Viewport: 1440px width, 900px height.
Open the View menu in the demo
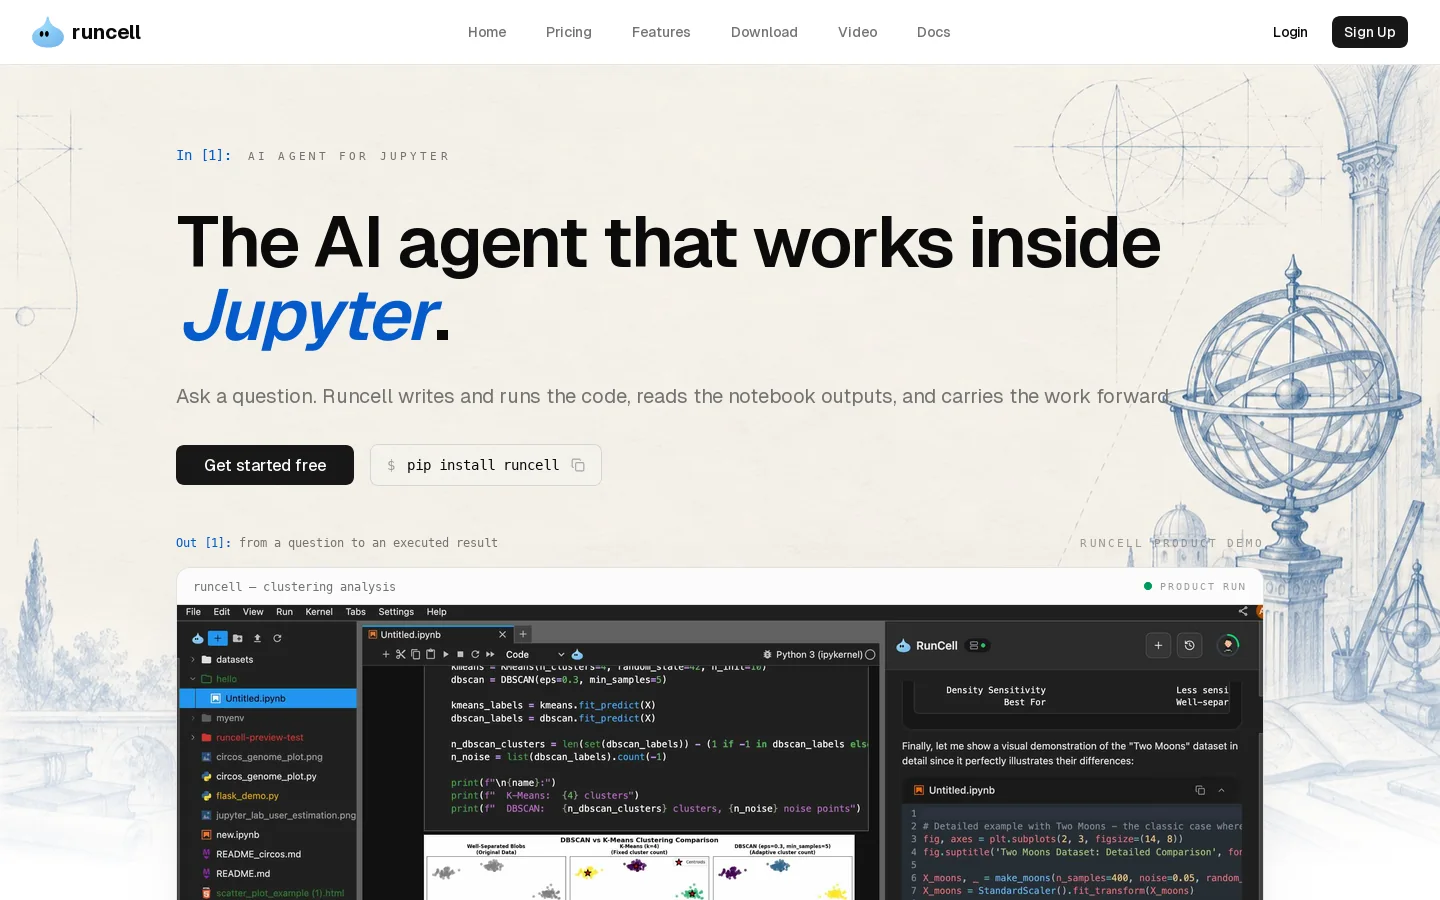[x=253, y=612]
